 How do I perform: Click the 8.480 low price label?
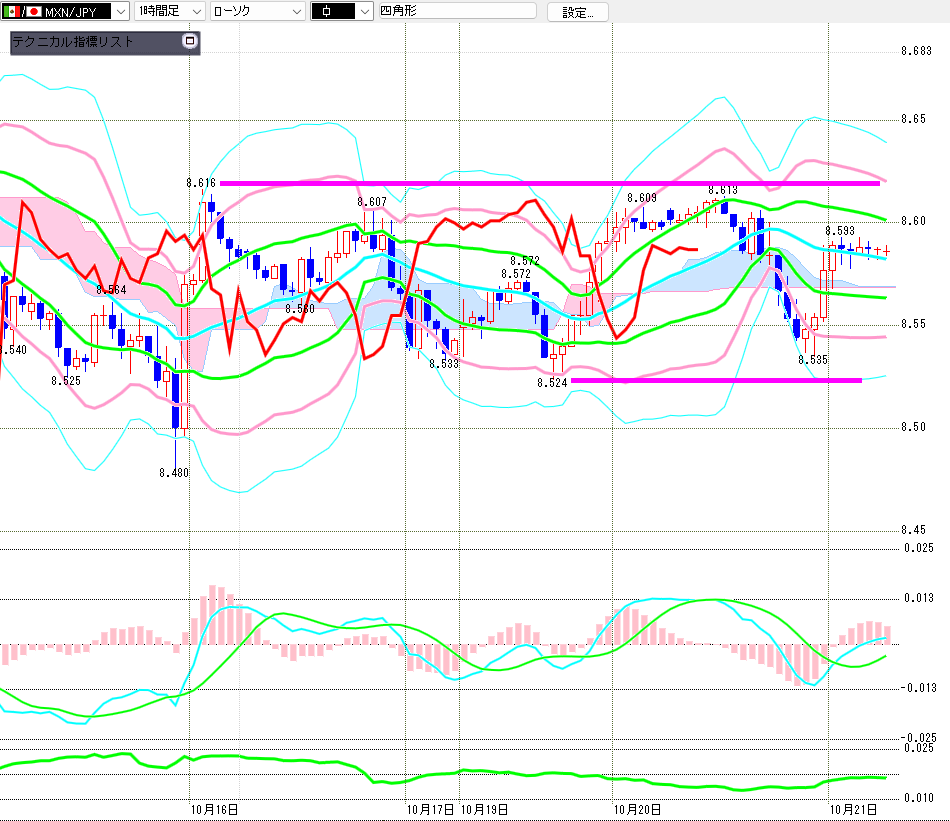pos(174,473)
